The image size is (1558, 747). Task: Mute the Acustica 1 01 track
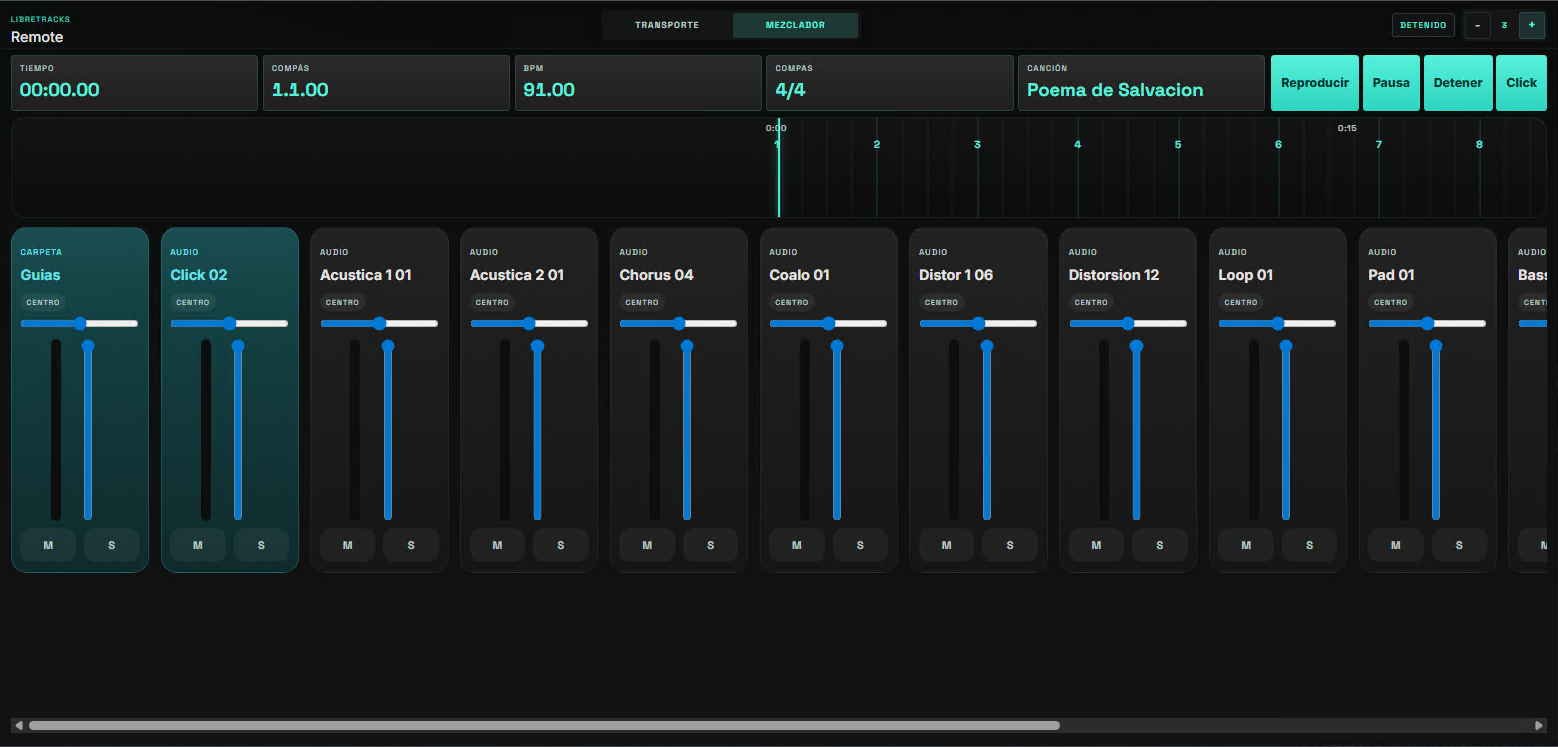[x=347, y=545]
